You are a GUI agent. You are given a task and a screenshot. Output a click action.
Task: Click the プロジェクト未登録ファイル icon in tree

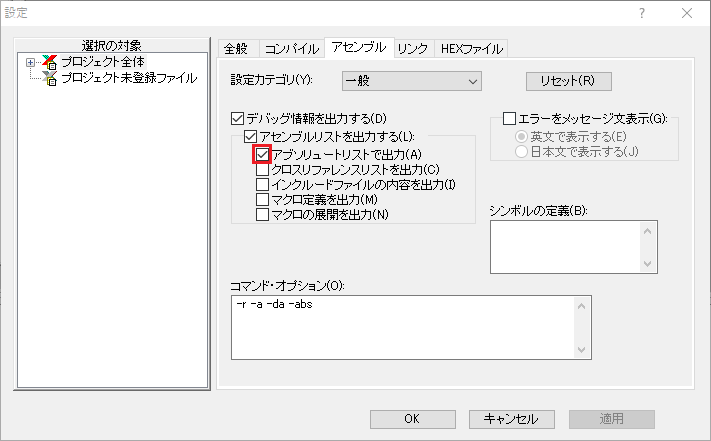pyautogui.click(x=50, y=78)
